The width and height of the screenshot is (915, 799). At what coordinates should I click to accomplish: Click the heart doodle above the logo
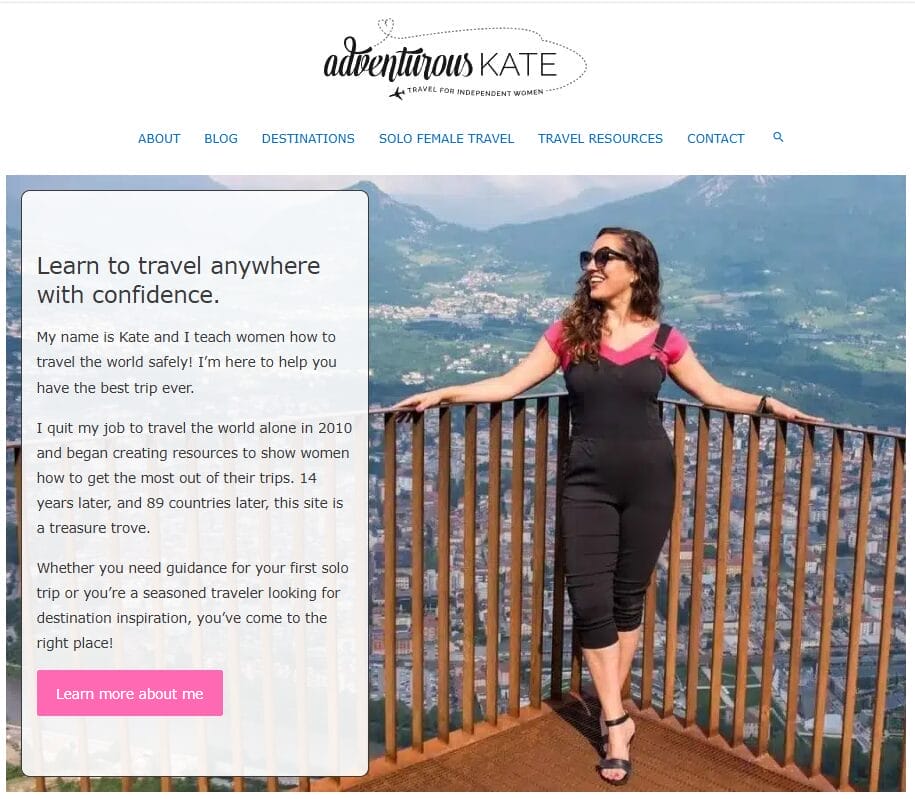coord(386,26)
